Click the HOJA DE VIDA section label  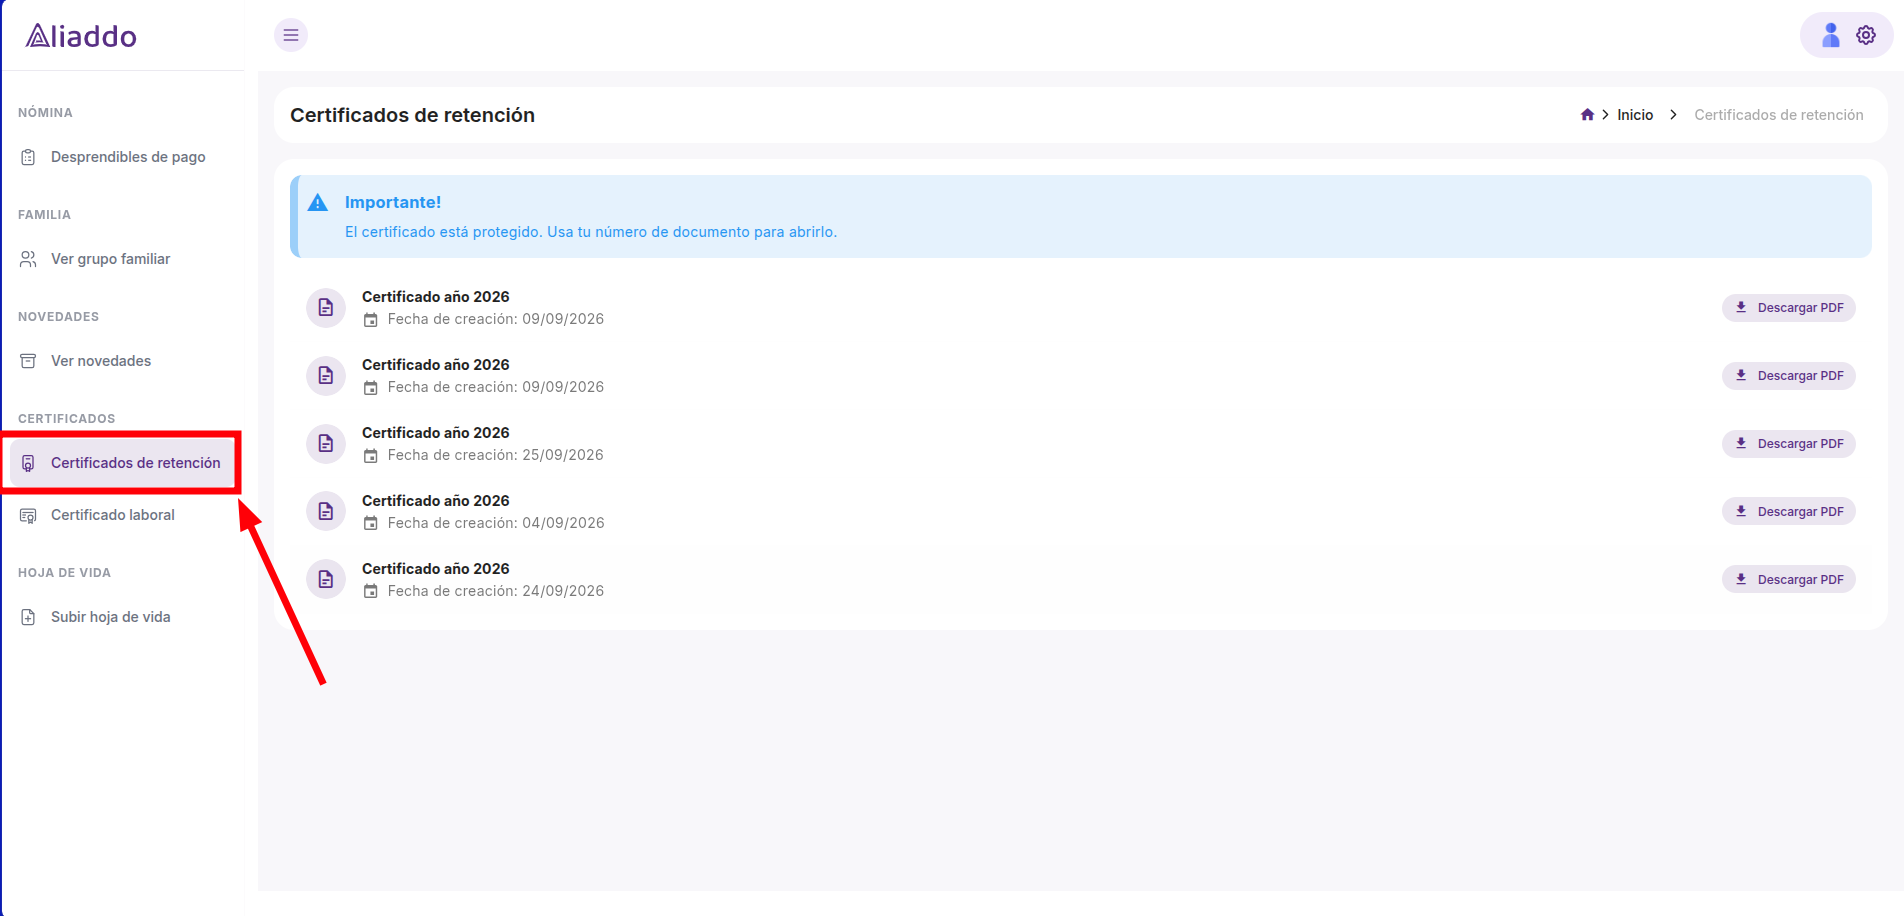pos(64,573)
